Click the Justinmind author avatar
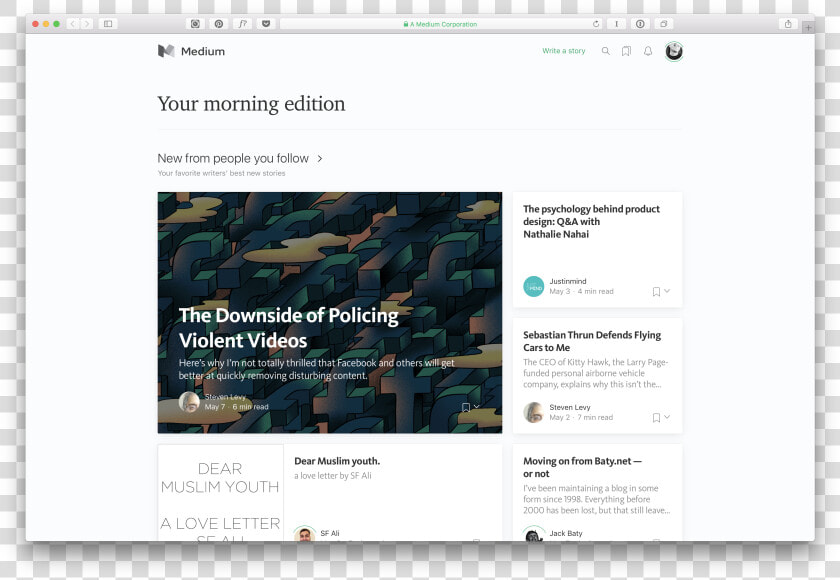The image size is (840, 580). (534, 286)
